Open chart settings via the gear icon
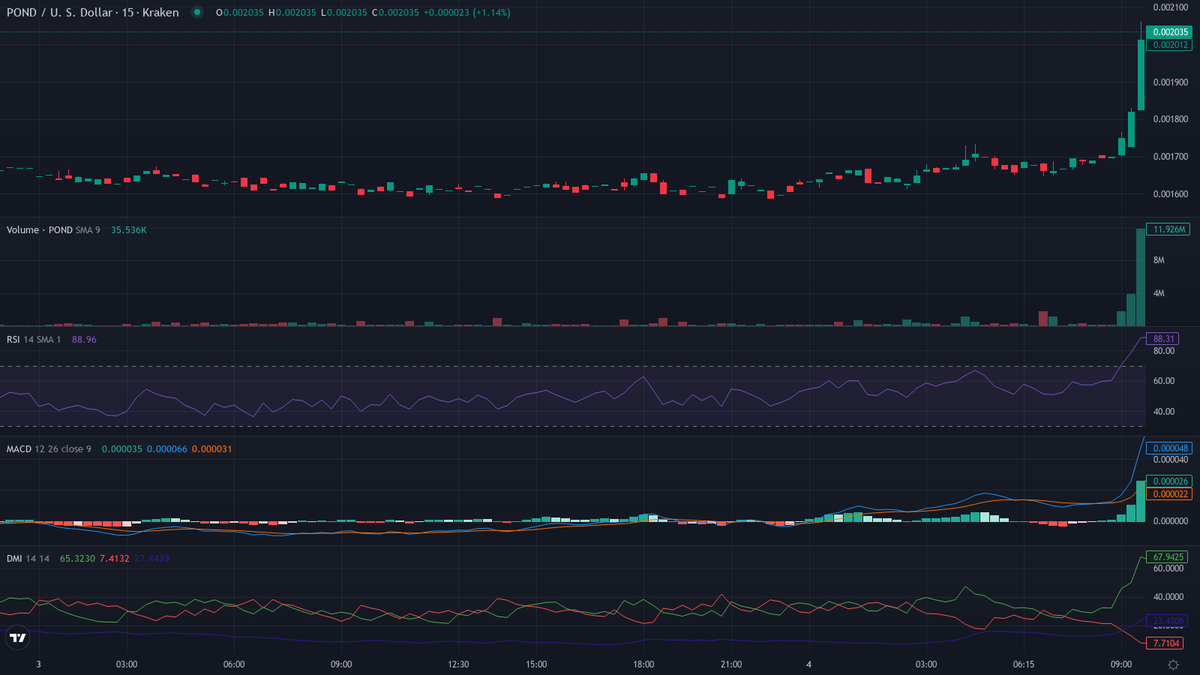The width and height of the screenshot is (1200, 675). pos(1172,664)
